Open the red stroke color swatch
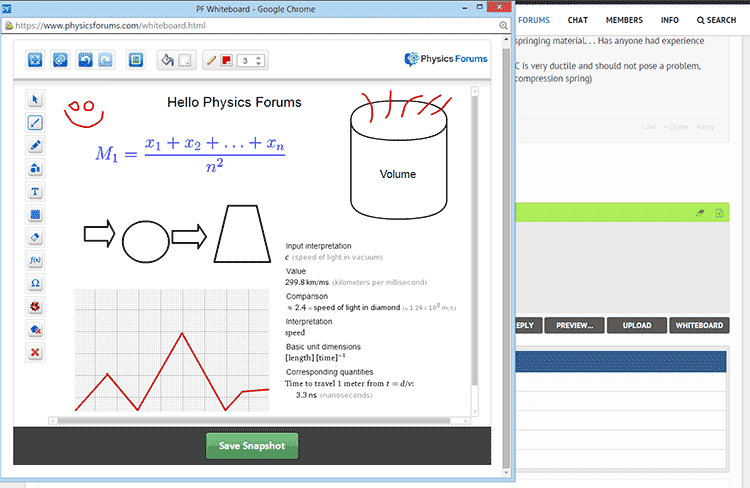The height and width of the screenshot is (488, 750). coord(226,60)
